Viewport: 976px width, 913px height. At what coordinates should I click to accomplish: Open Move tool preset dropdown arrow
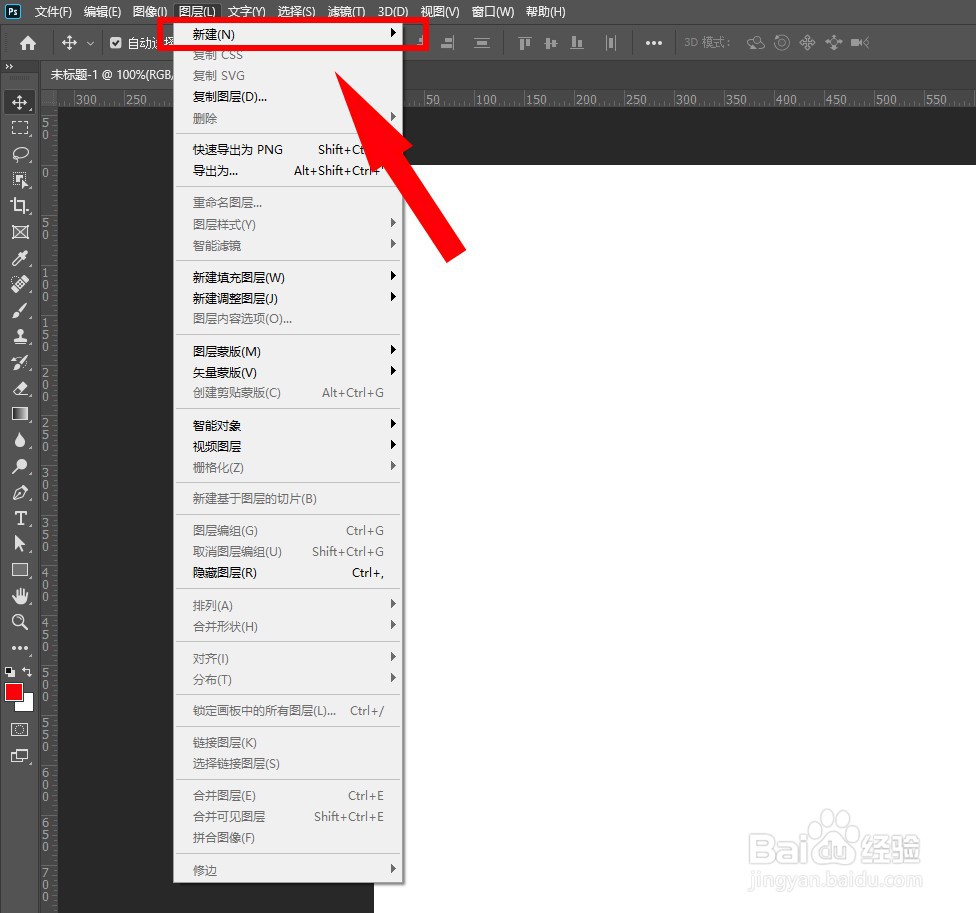point(90,44)
